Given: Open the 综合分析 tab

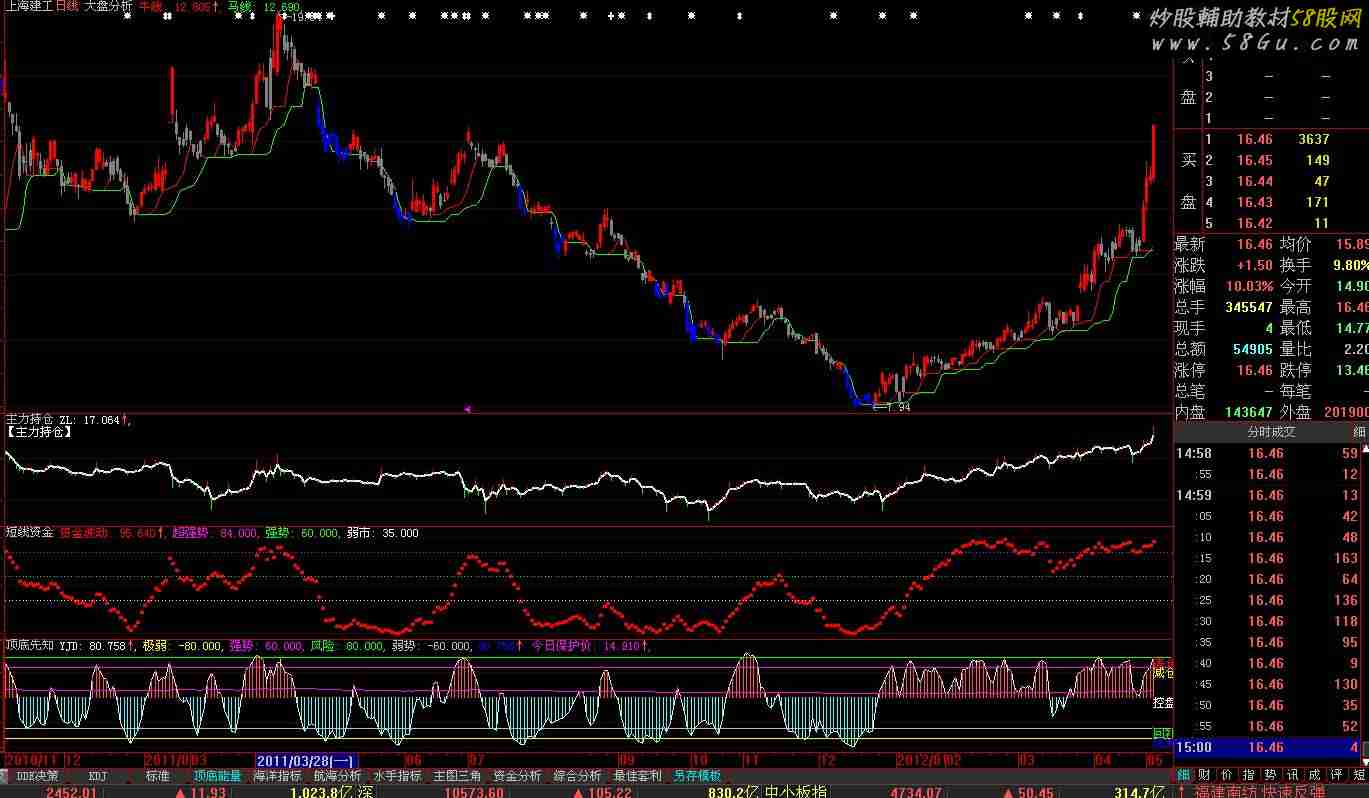Looking at the screenshot, I should pos(577,776).
